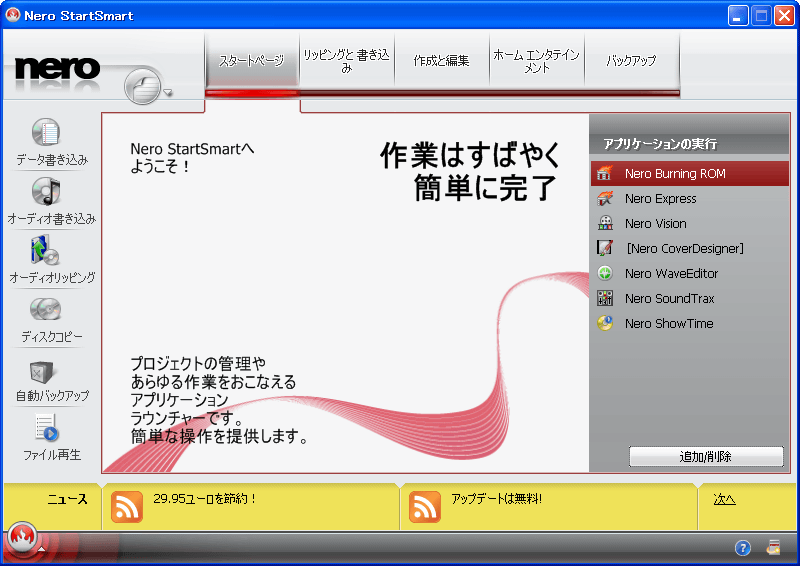This screenshot has width=800, height=566.
Task: Open the 29.95ユーロを節約！ news item
Action: click(204, 499)
